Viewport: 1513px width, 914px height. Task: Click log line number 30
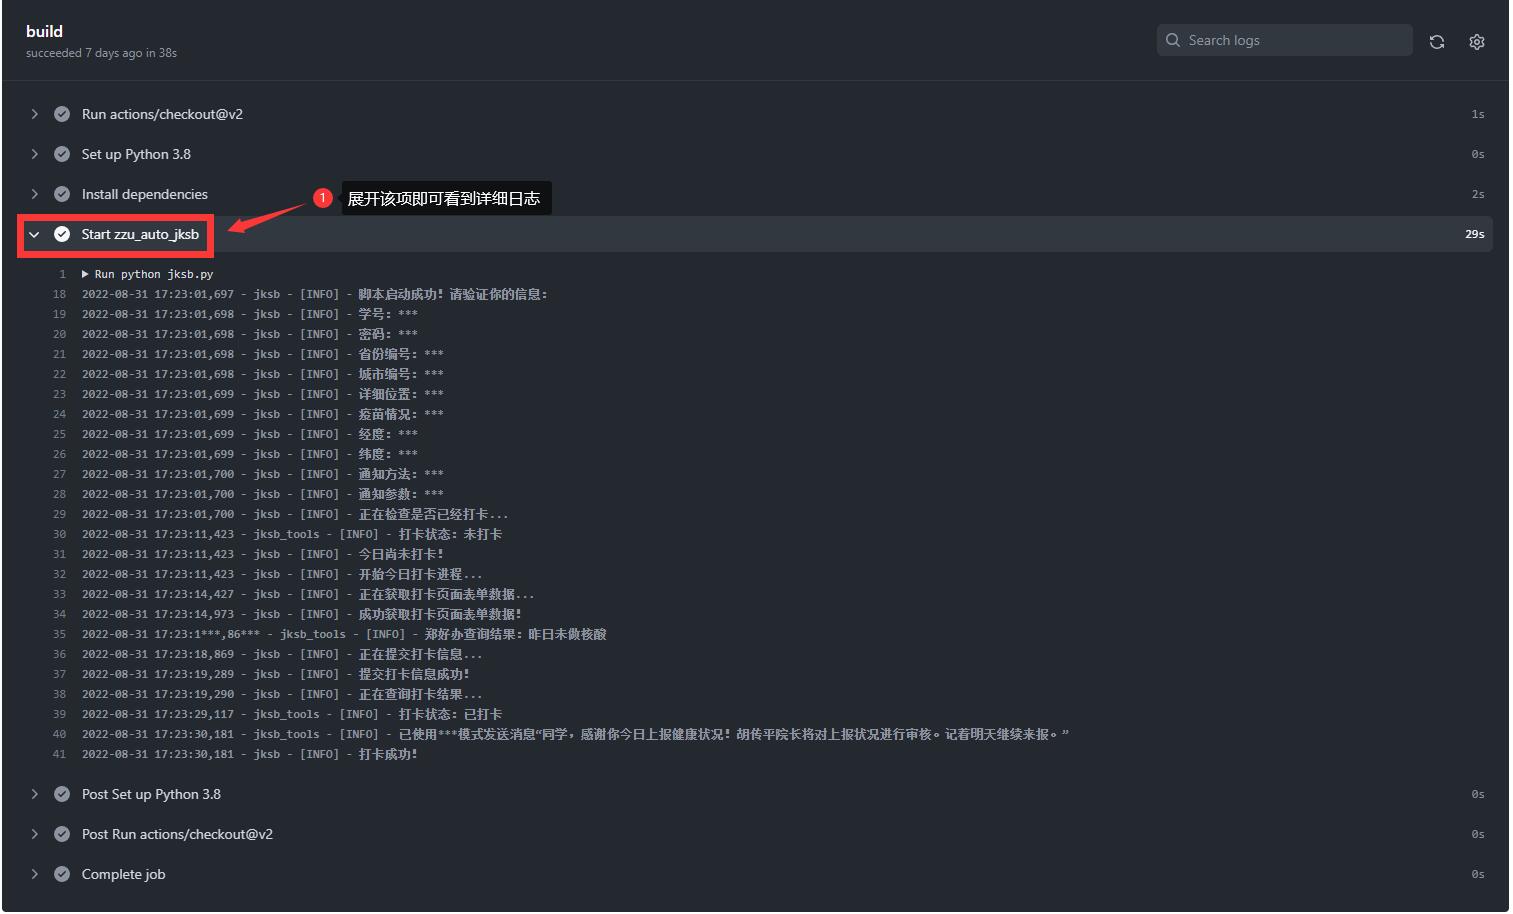tap(59, 534)
